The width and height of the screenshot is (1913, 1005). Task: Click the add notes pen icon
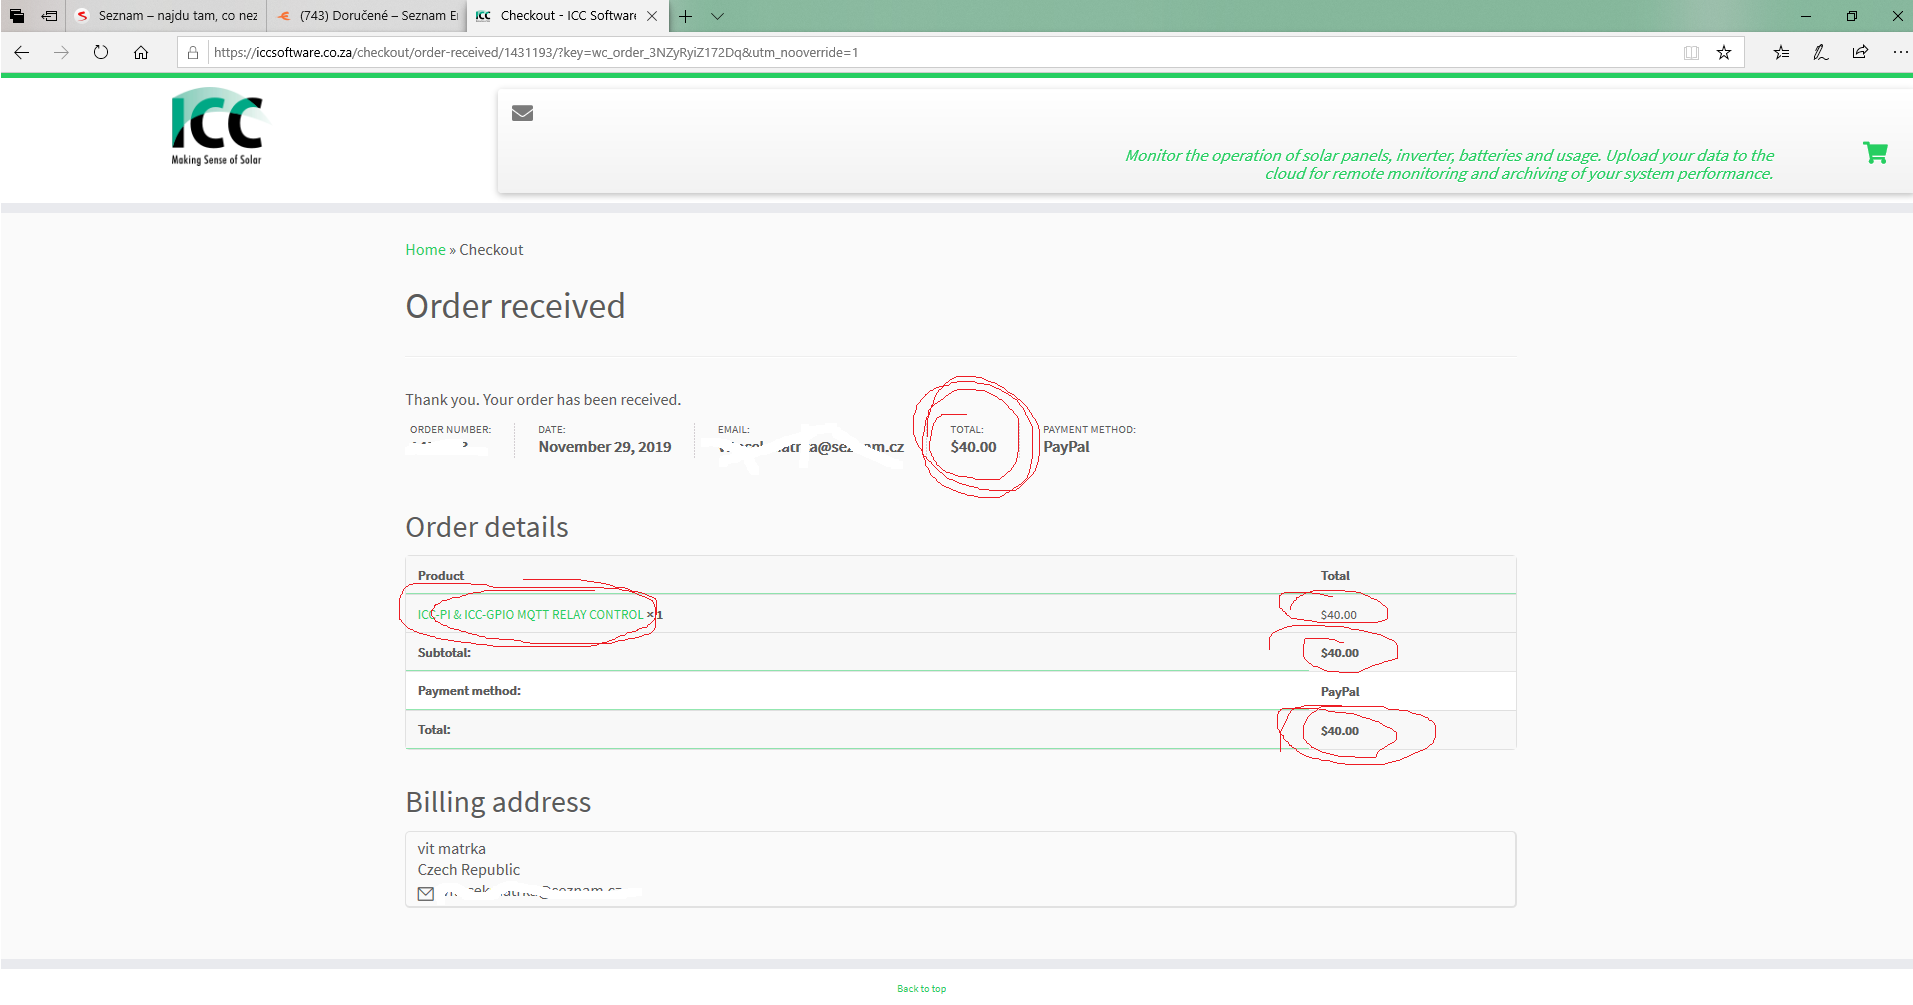(1820, 52)
